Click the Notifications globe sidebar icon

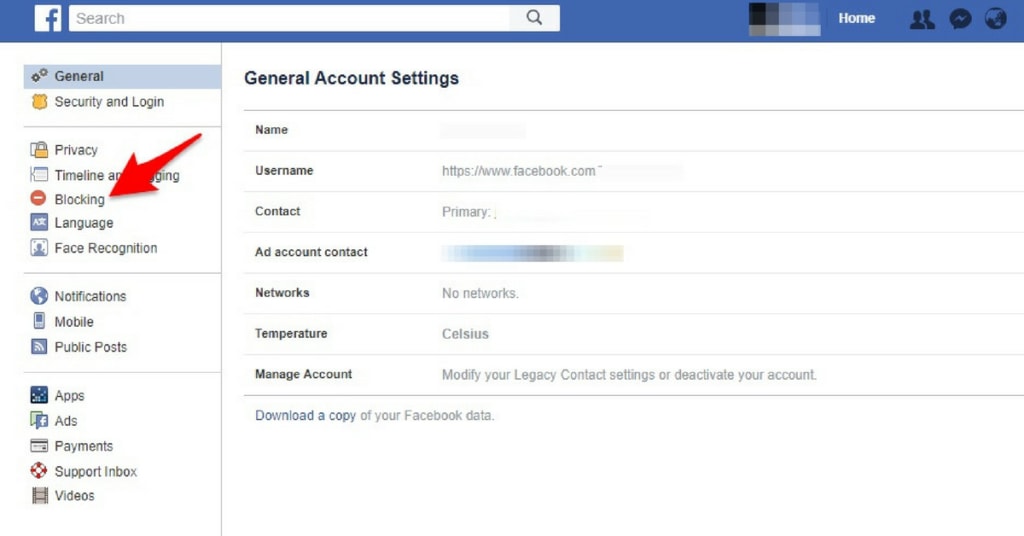(39, 296)
